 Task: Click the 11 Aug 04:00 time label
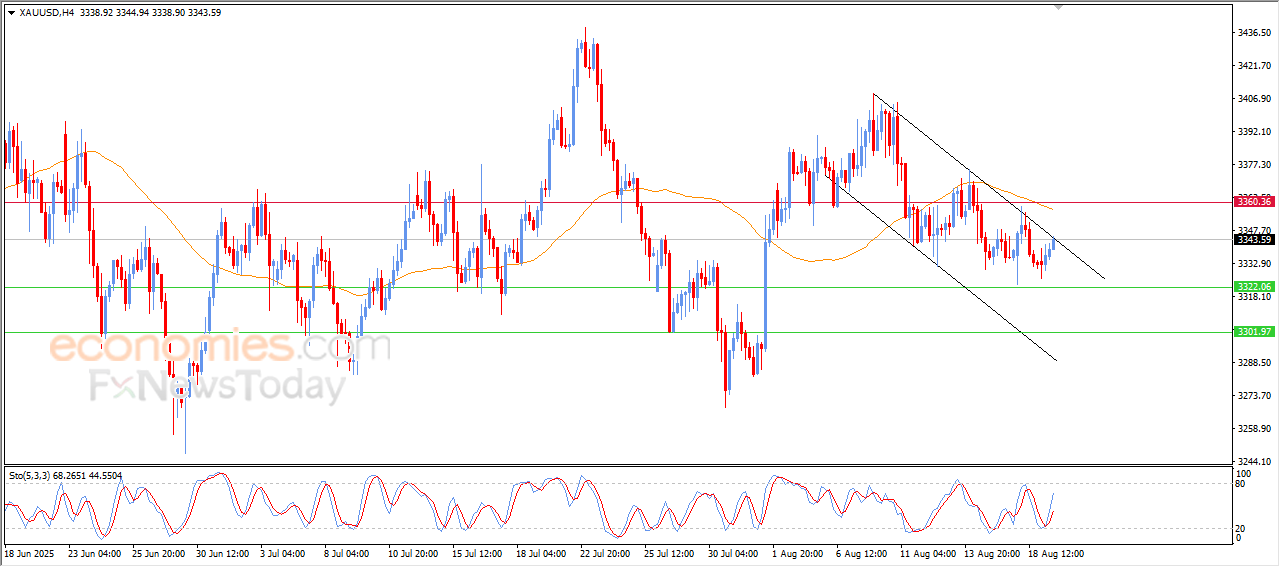tap(928, 553)
